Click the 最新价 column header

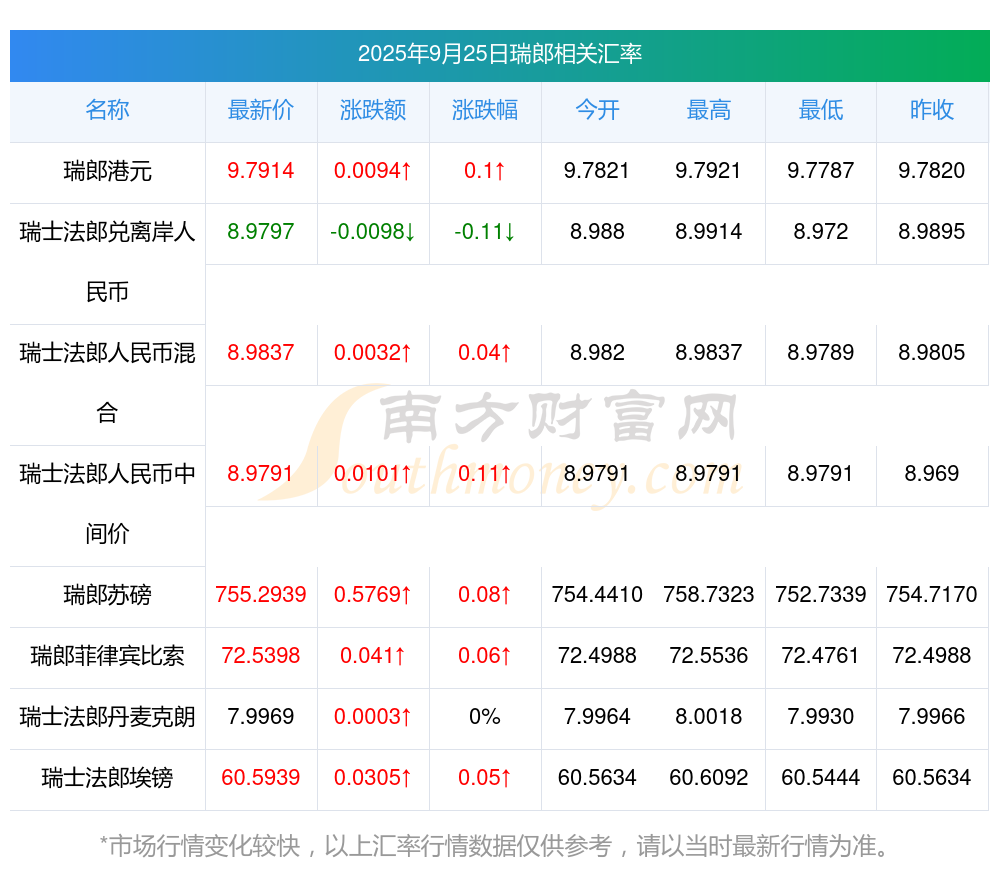[x=261, y=111]
